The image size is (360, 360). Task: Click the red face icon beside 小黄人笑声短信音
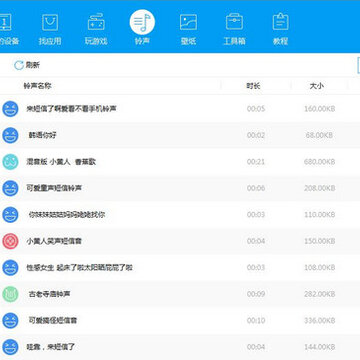click(x=10, y=241)
